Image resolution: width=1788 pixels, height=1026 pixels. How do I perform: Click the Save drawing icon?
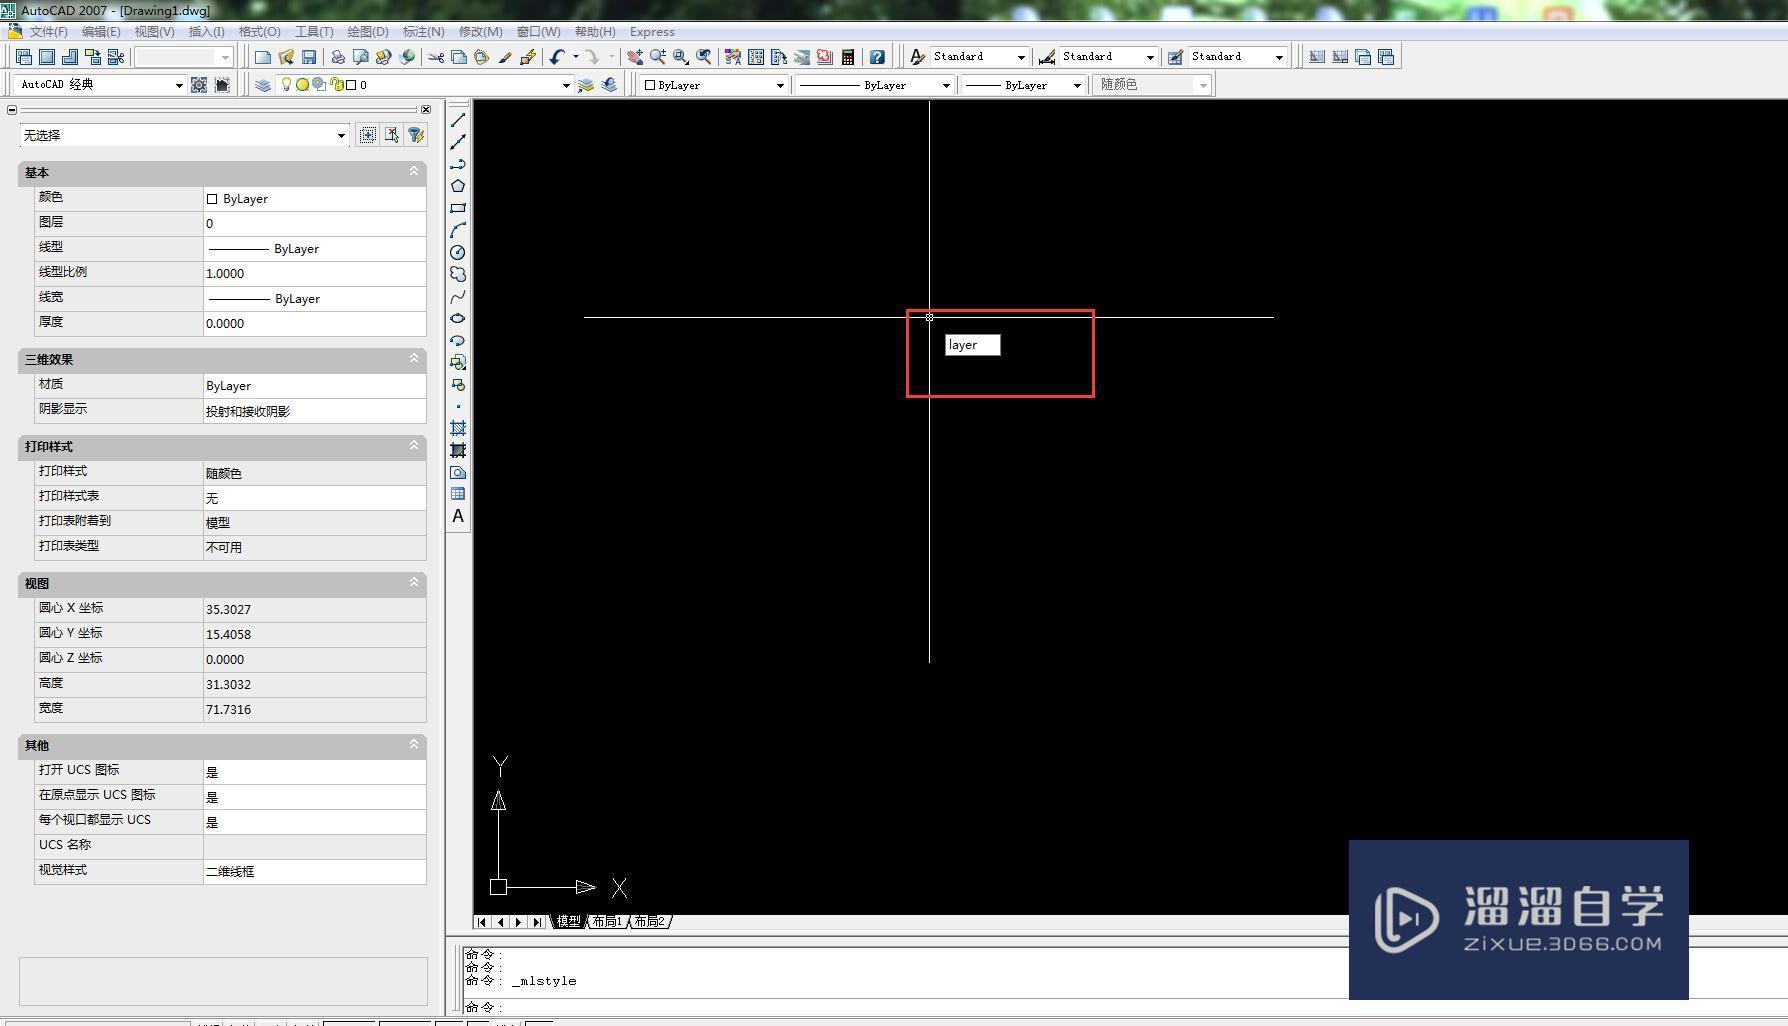point(309,57)
